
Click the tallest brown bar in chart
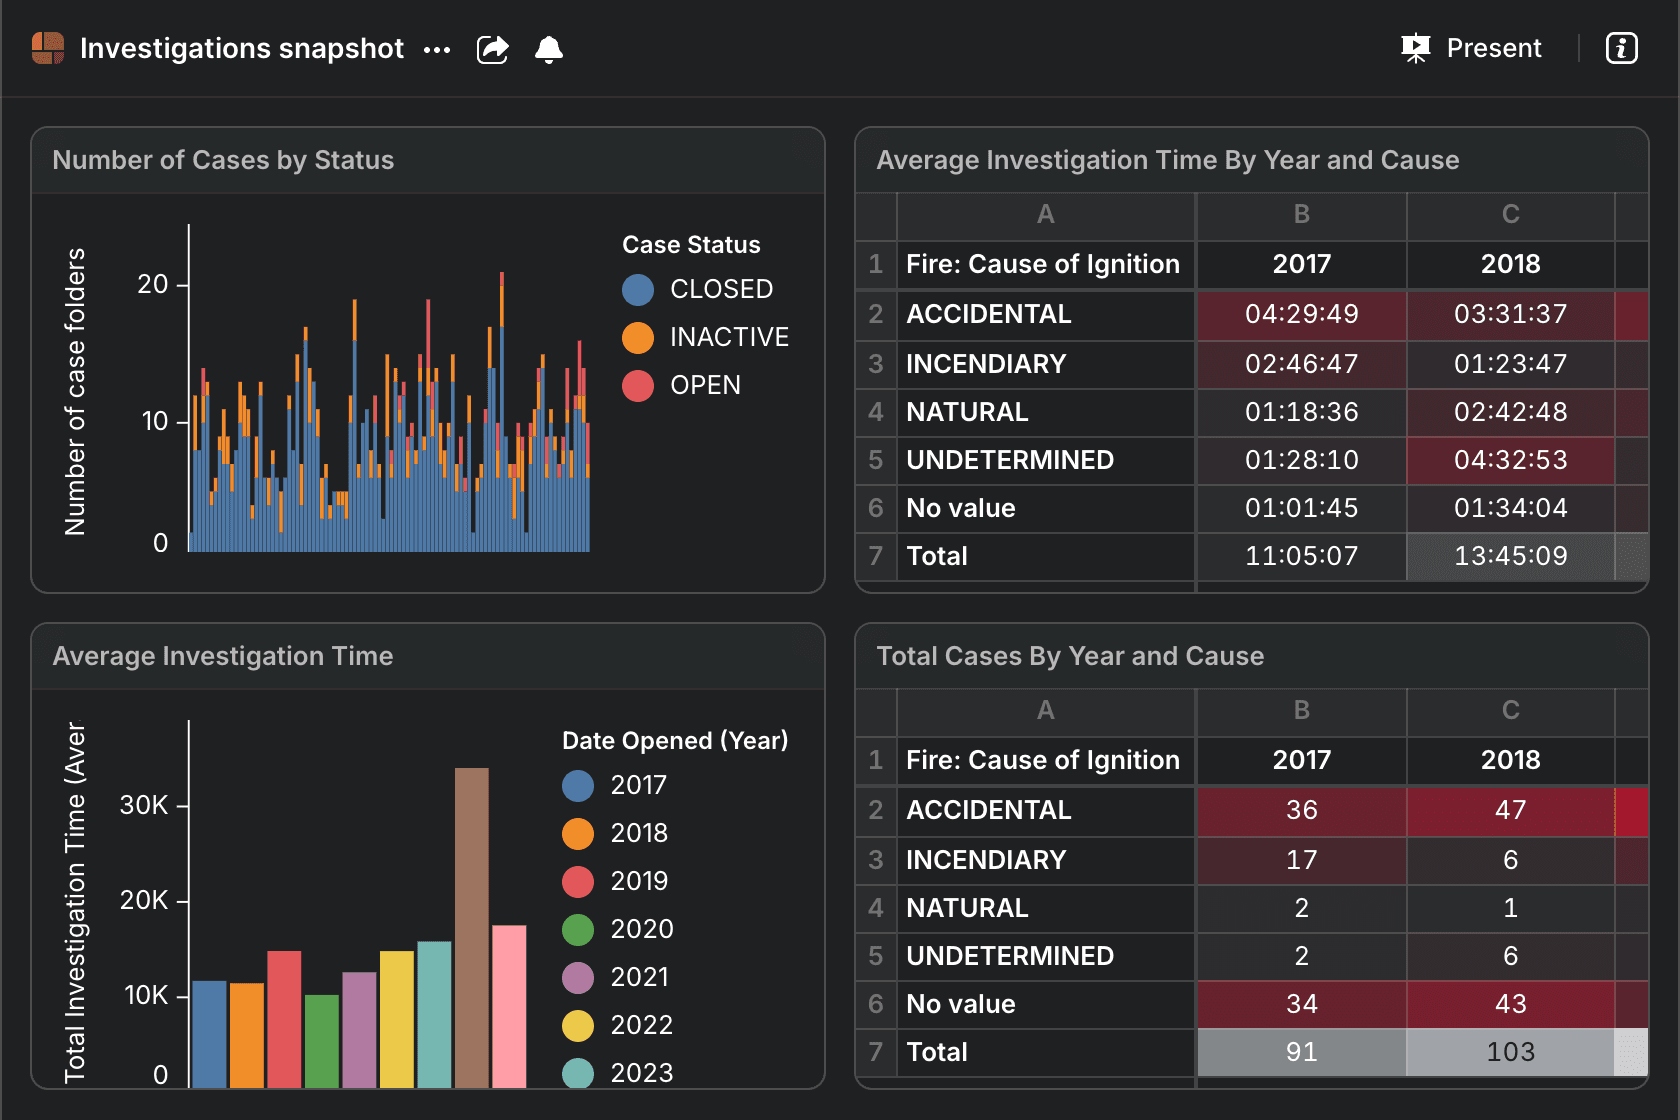(472, 926)
